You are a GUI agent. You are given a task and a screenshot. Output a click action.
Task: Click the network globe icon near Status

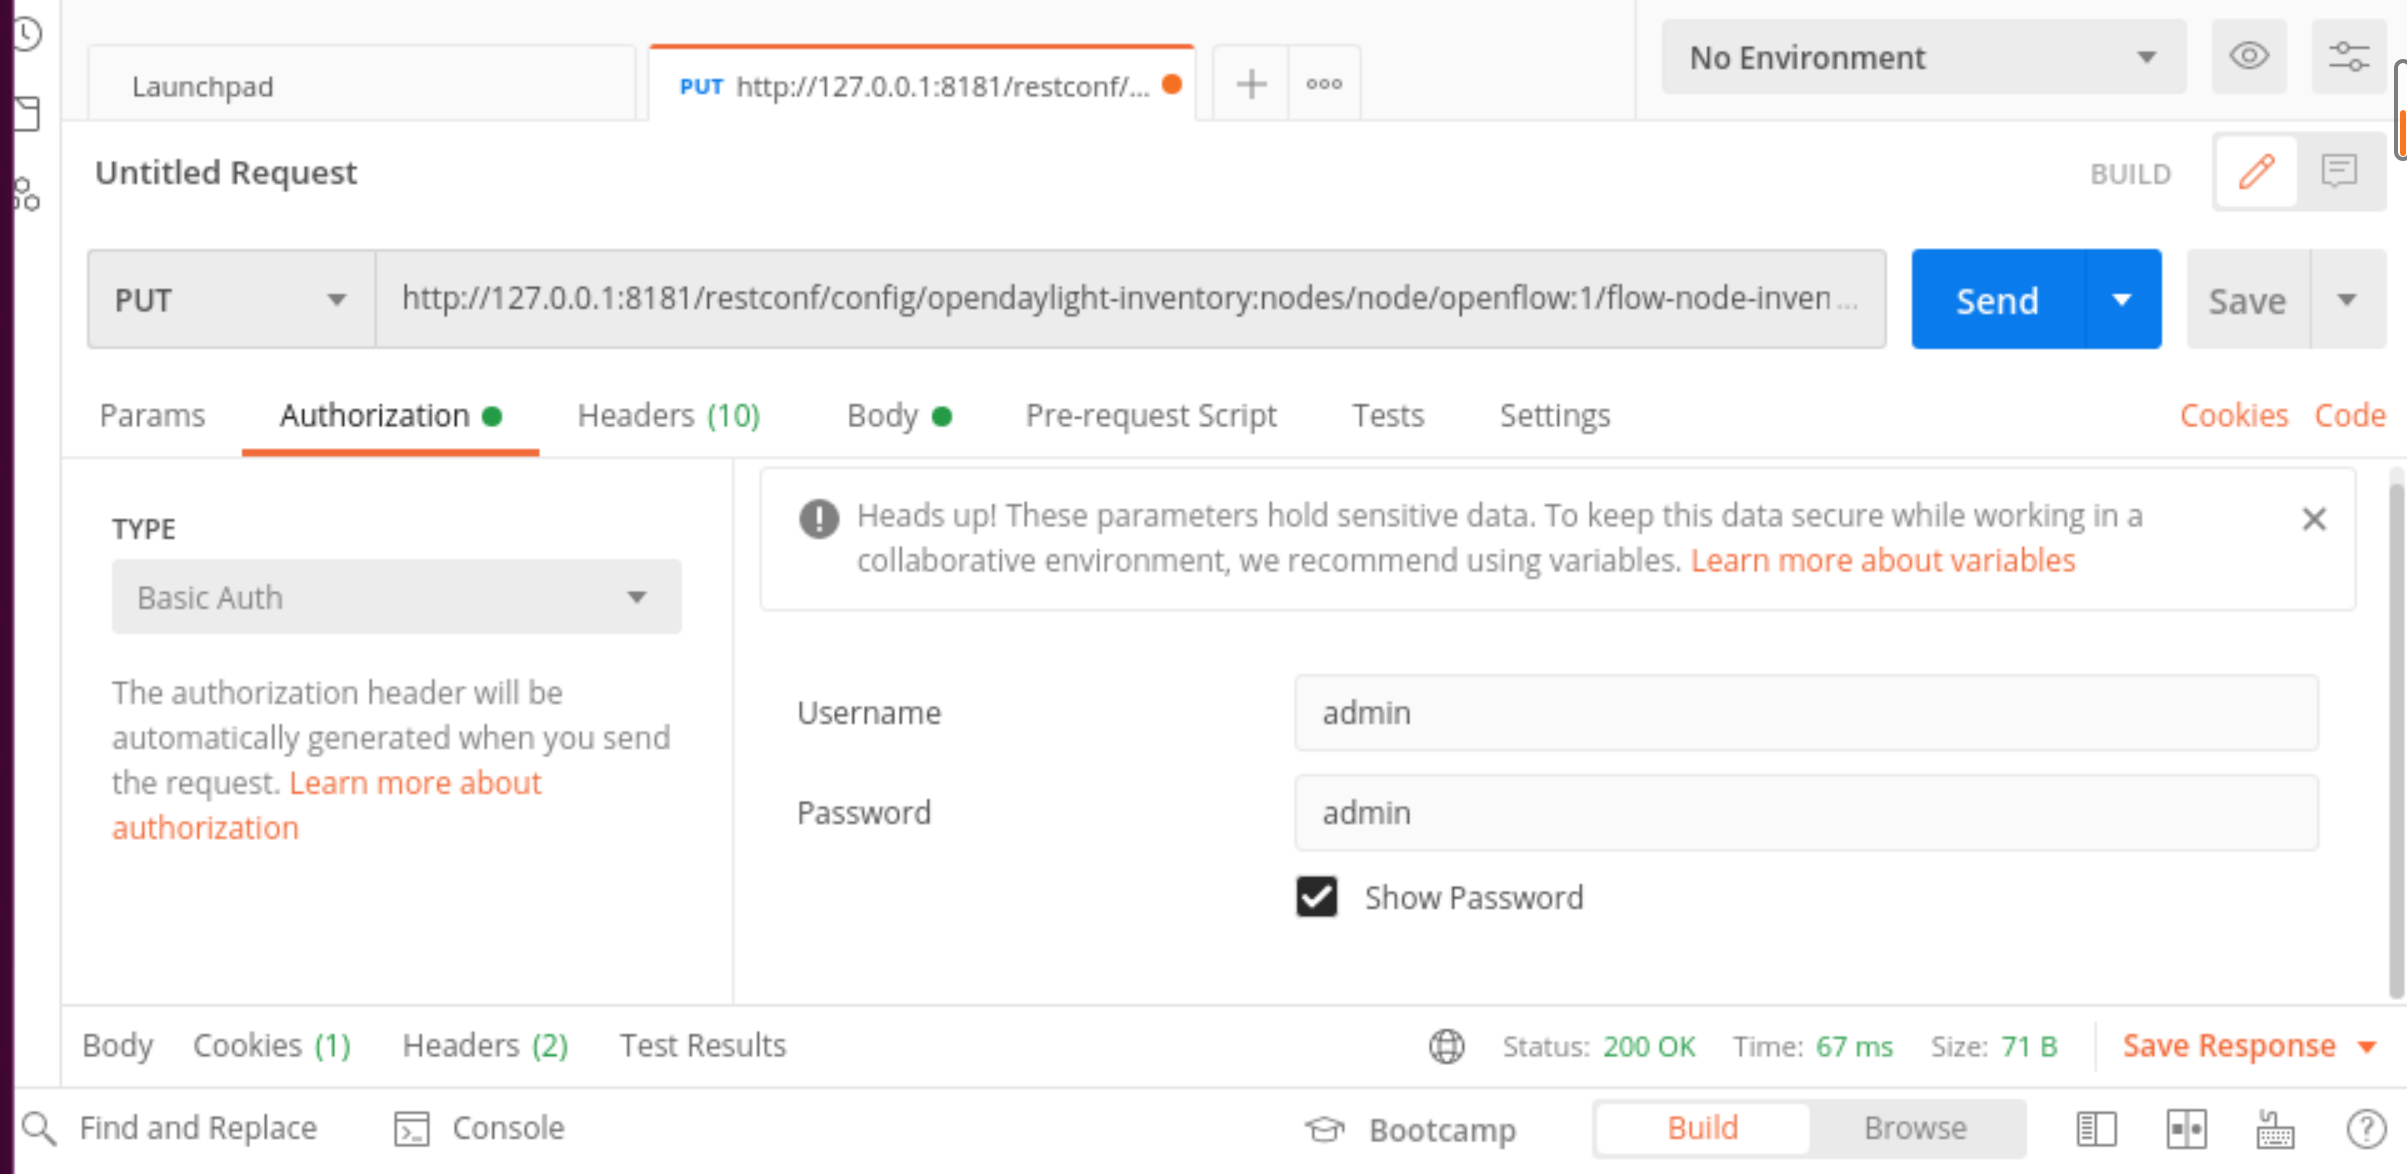(1446, 1046)
